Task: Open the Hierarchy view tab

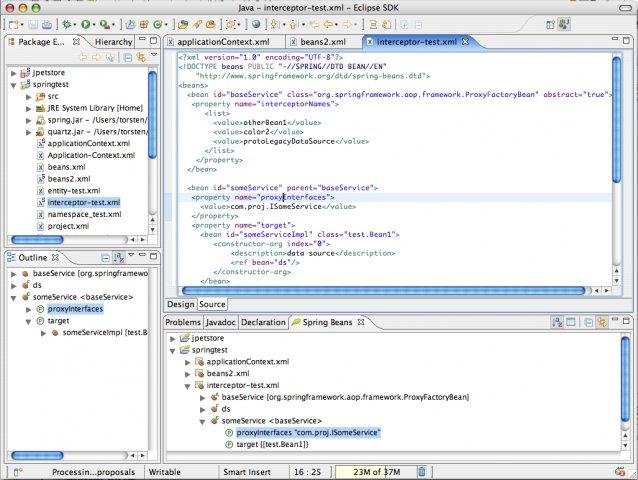Action: coord(115,42)
